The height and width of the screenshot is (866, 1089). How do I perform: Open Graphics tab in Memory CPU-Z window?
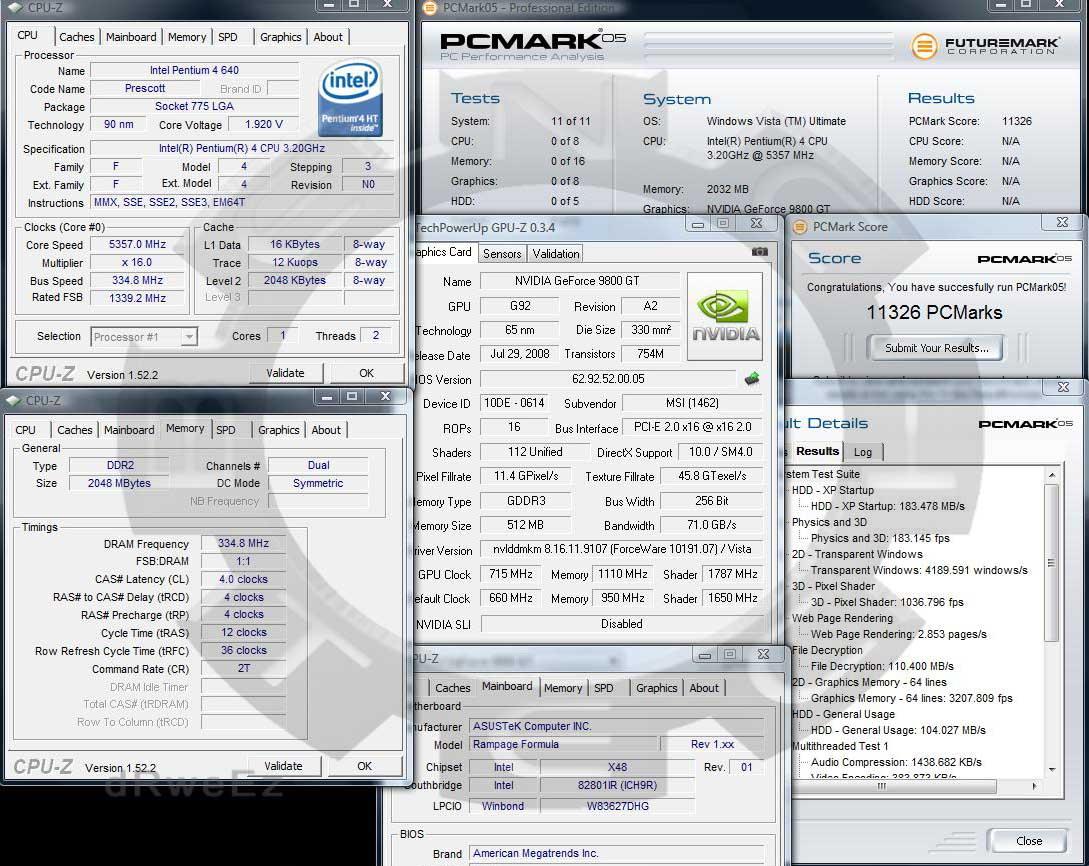pyautogui.click(x=279, y=430)
